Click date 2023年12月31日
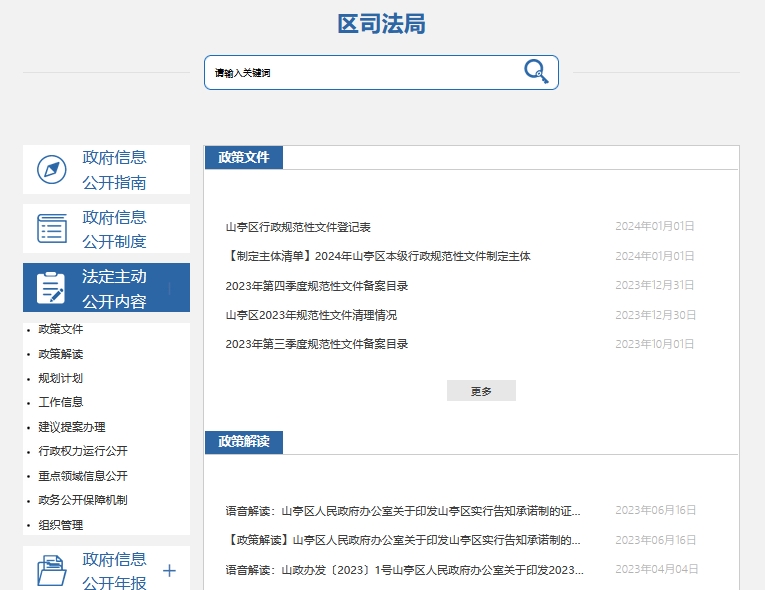This screenshot has width=765, height=590. (655, 285)
